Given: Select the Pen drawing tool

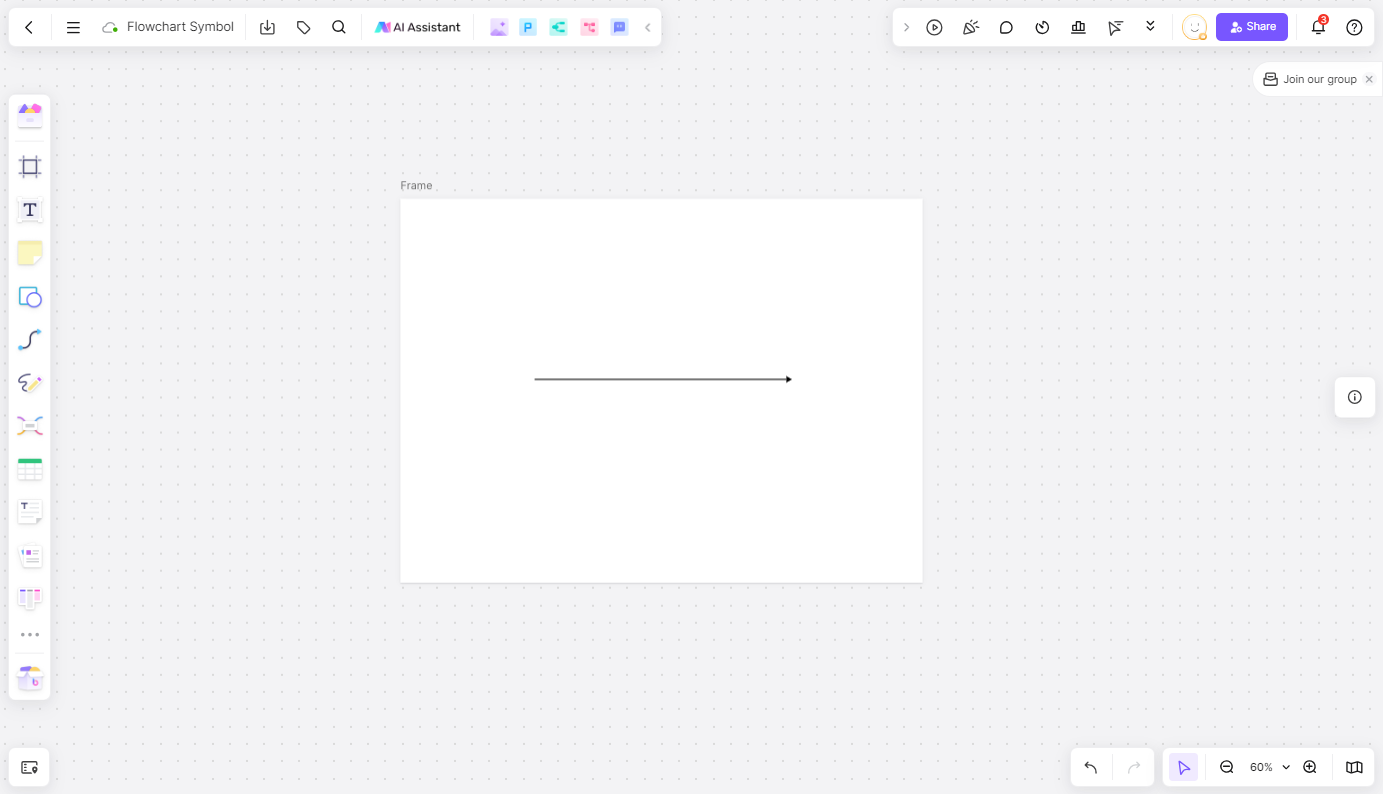Looking at the screenshot, I should [x=30, y=383].
